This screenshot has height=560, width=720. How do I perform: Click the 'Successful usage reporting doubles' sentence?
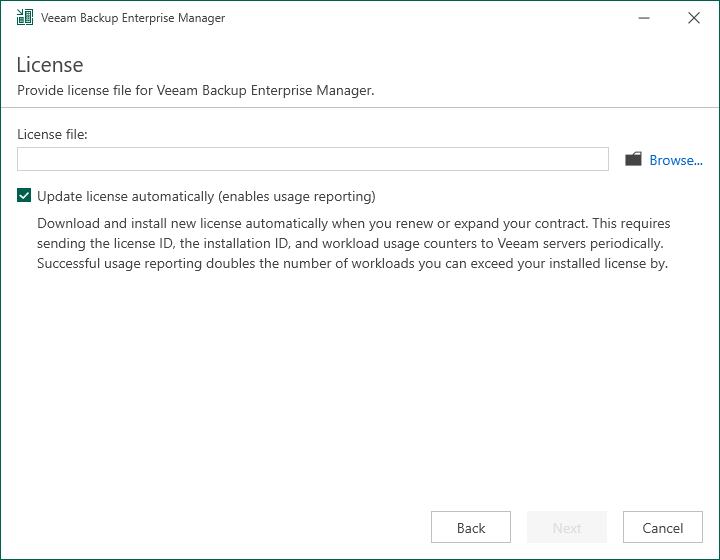[x=352, y=263]
